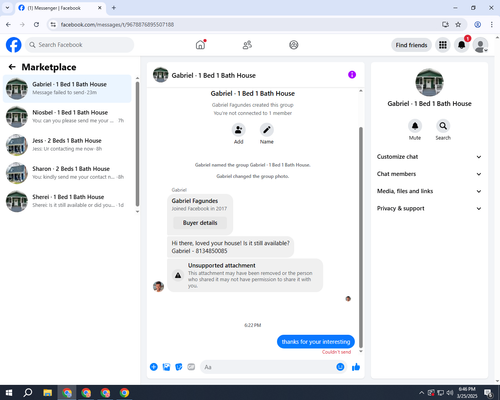This screenshot has width=500, height=400.
Task: Expand Media, files and links section
Action: [x=429, y=191]
